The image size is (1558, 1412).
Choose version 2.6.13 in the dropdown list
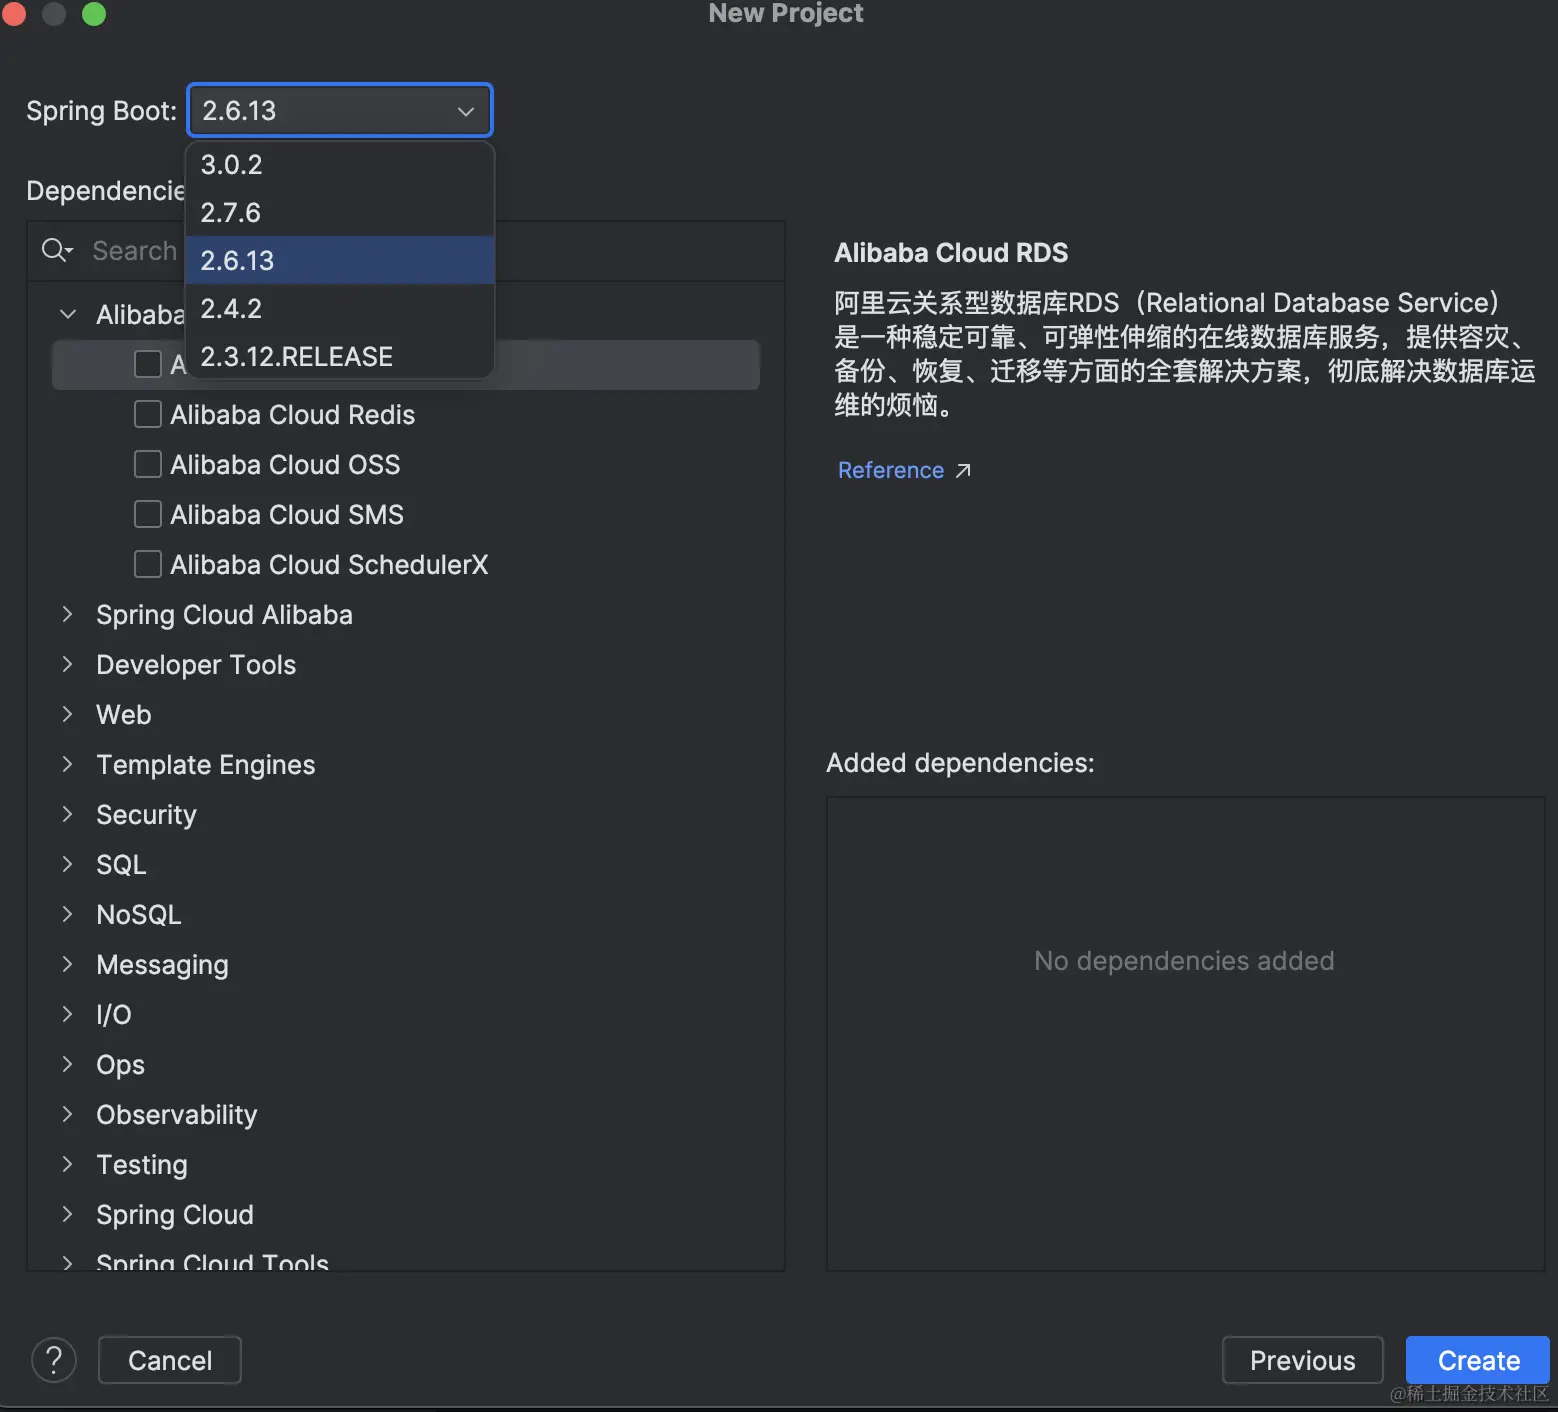(x=340, y=260)
